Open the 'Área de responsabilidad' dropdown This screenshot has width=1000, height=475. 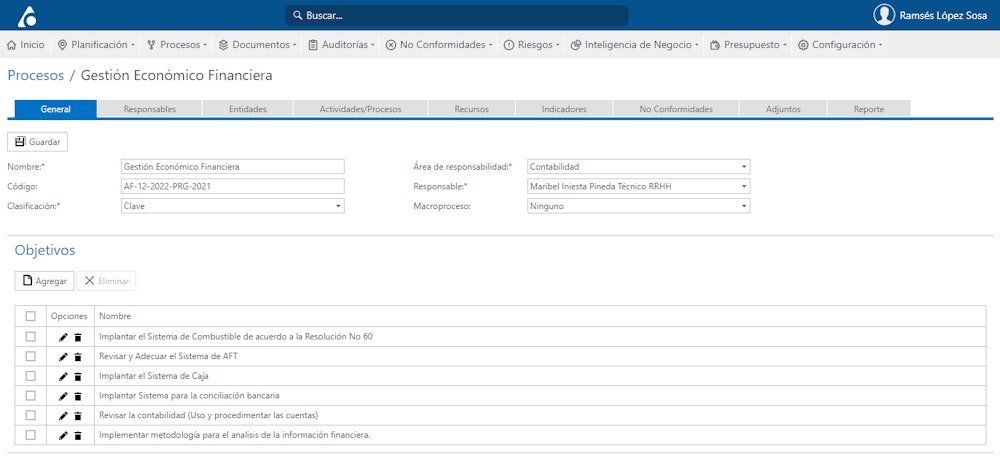pos(638,167)
